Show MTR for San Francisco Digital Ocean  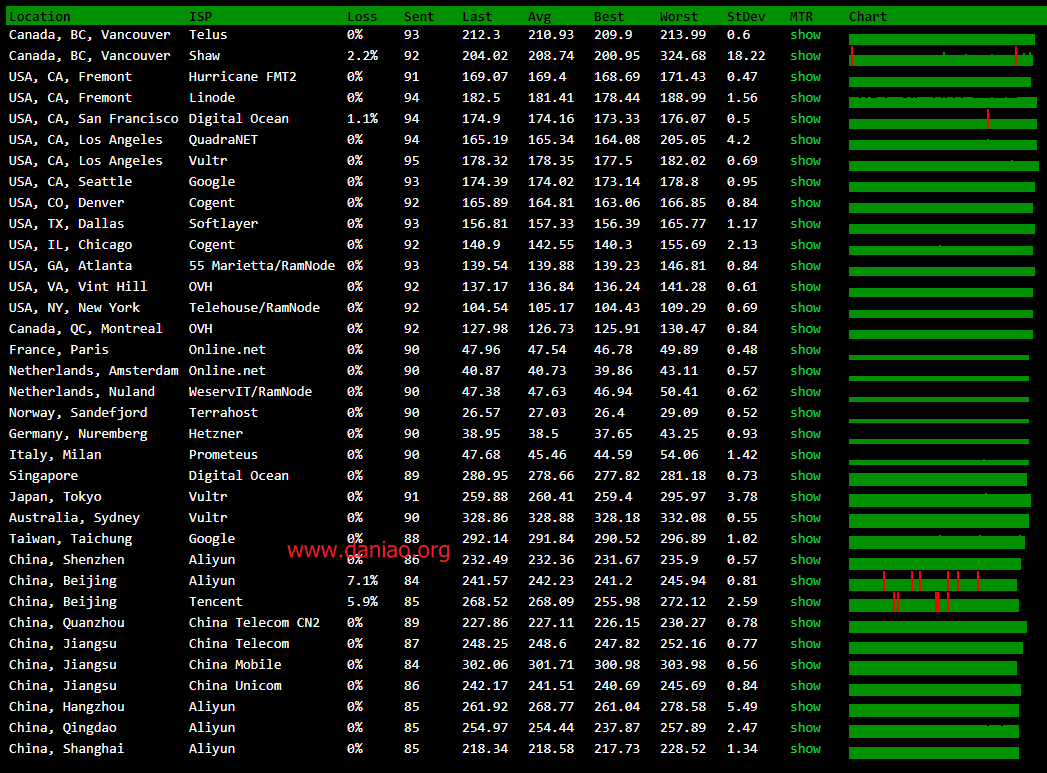tap(805, 119)
